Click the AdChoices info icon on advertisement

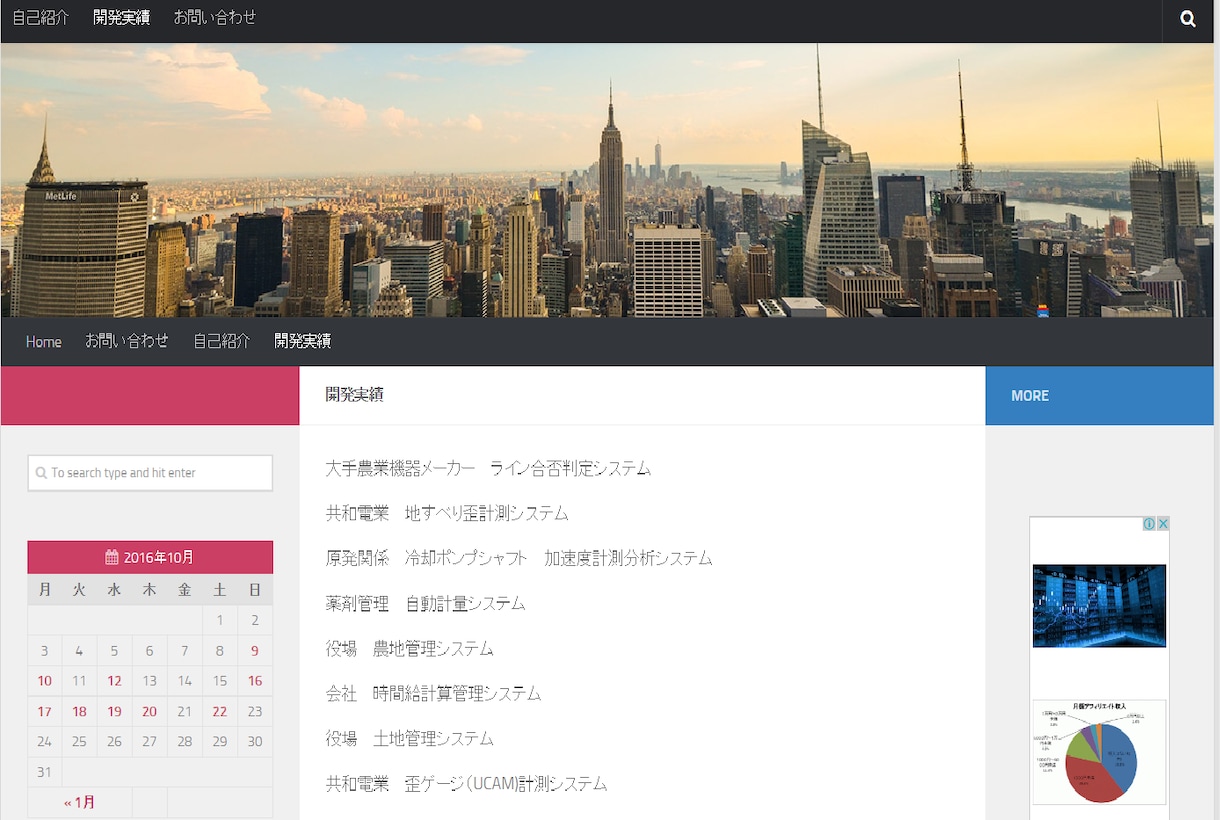(1150, 524)
